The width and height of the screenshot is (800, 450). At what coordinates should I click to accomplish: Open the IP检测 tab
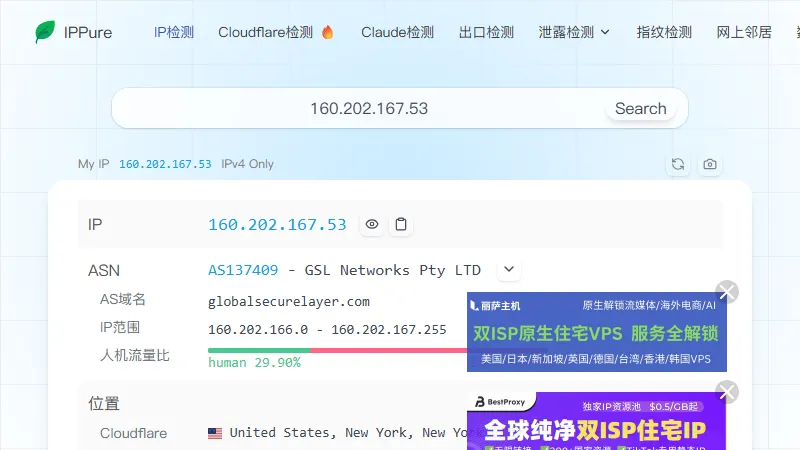(x=174, y=32)
